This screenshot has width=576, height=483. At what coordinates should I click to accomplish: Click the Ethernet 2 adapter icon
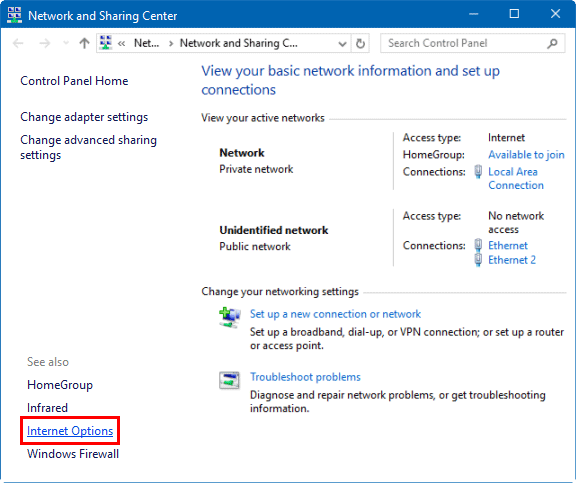click(x=478, y=260)
